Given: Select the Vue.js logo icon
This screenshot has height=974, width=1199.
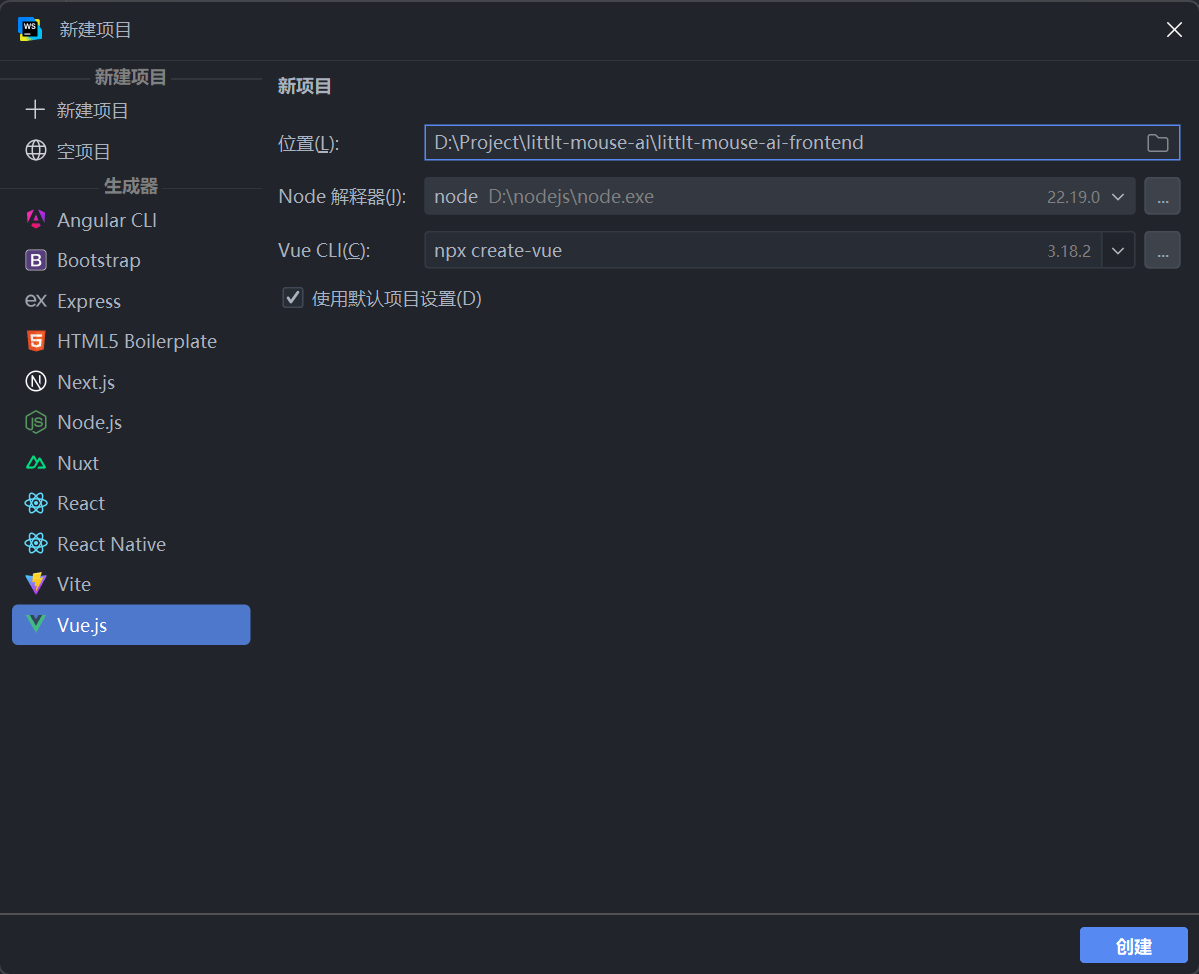Looking at the screenshot, I should pos(36,624).
